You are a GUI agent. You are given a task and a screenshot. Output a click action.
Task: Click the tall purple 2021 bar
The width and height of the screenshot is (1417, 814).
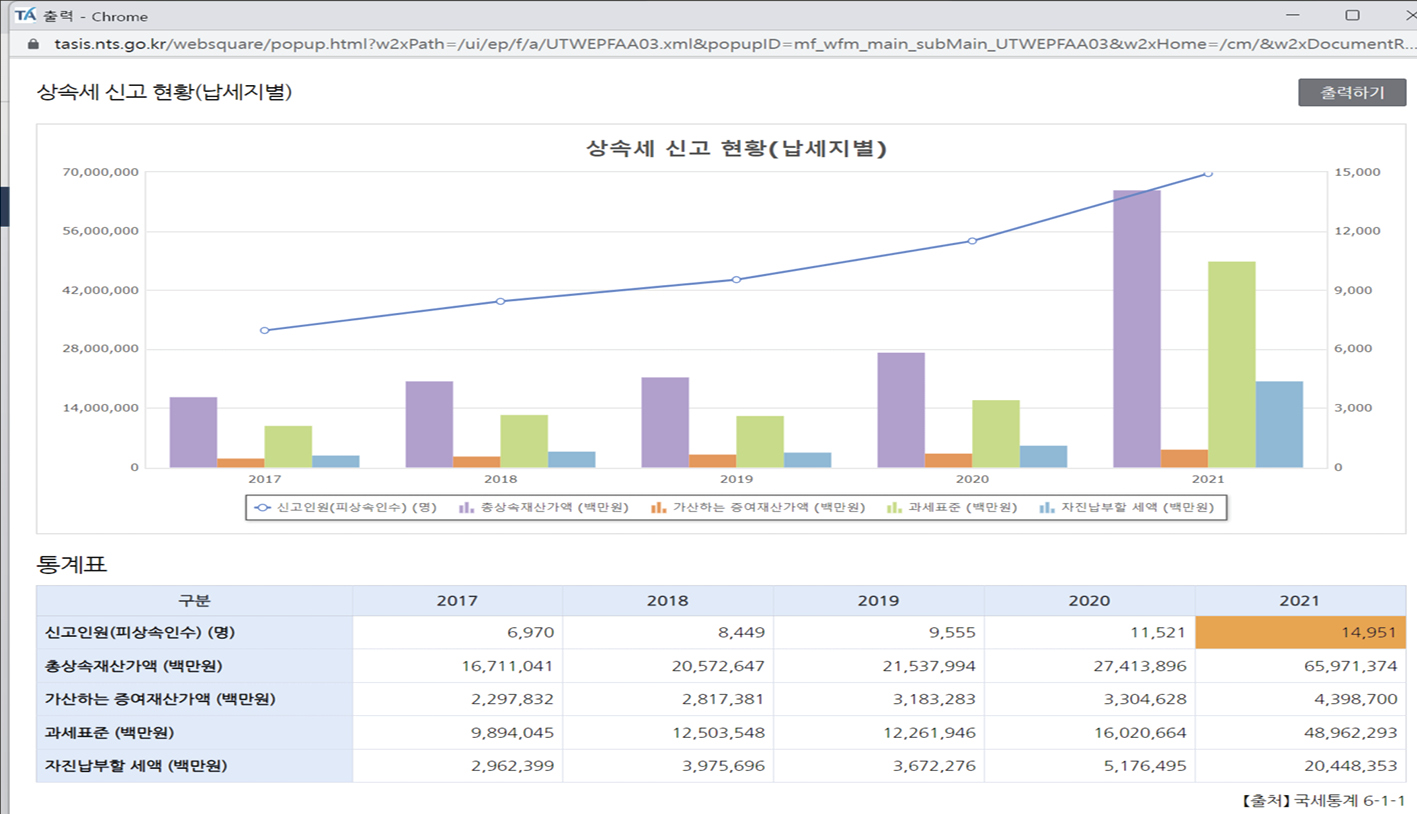1137,328
